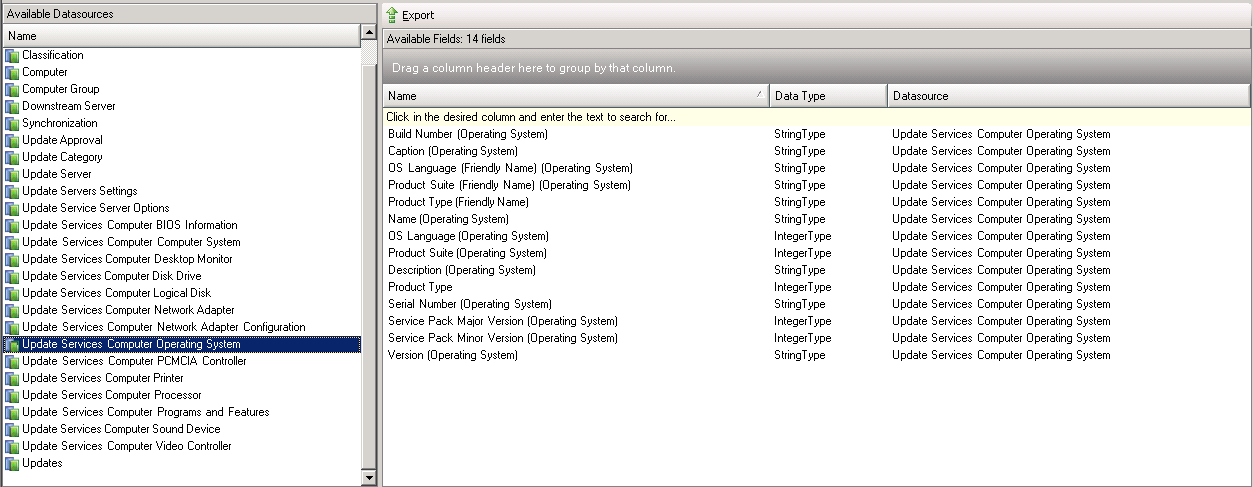Click the PCMCIA Controller datasource icon
Viewport: 1253px width, 487px height.
tap(12, 362)
